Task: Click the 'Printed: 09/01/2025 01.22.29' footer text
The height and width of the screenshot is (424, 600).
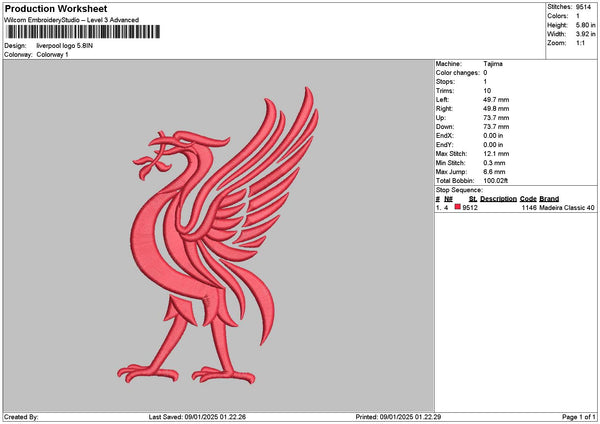Action: click(x=398, y=417)
